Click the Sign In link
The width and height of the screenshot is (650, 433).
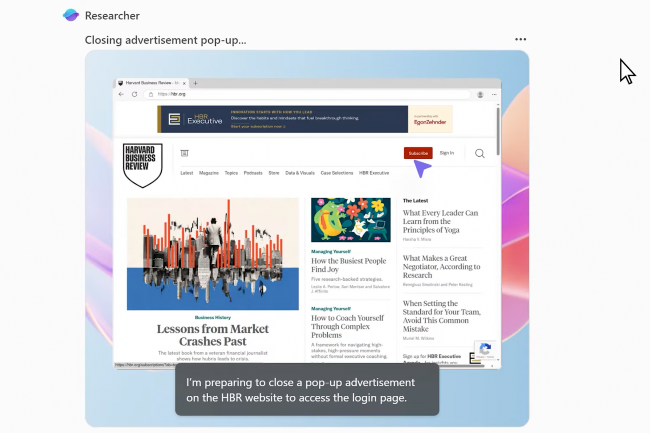446,153
